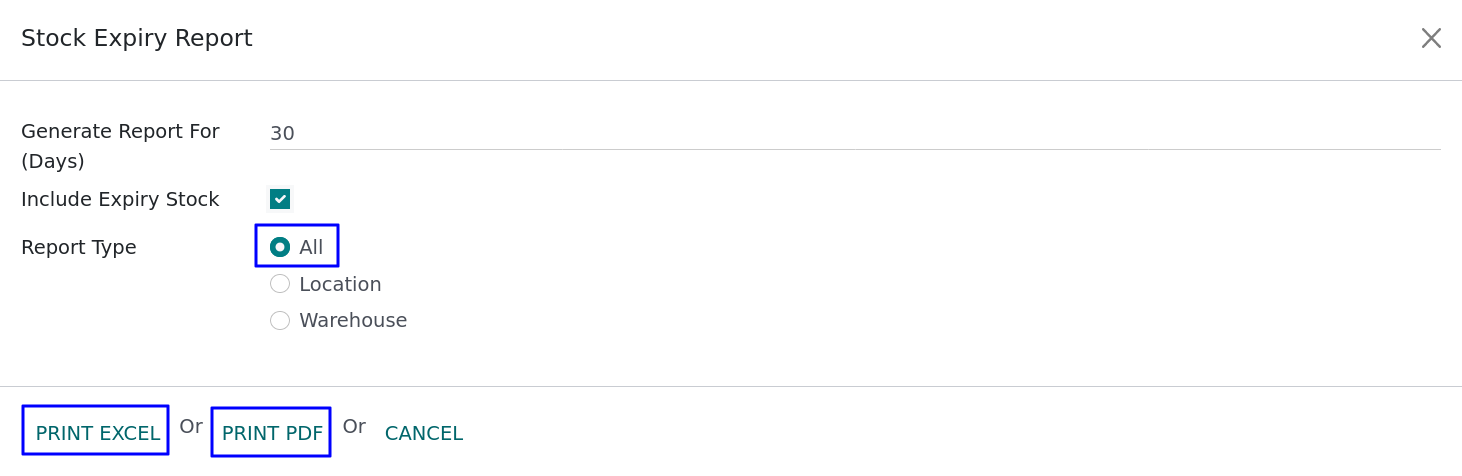Choose the Location radio button
Viewport: 1462px width, 476px height.
point(280,284)
